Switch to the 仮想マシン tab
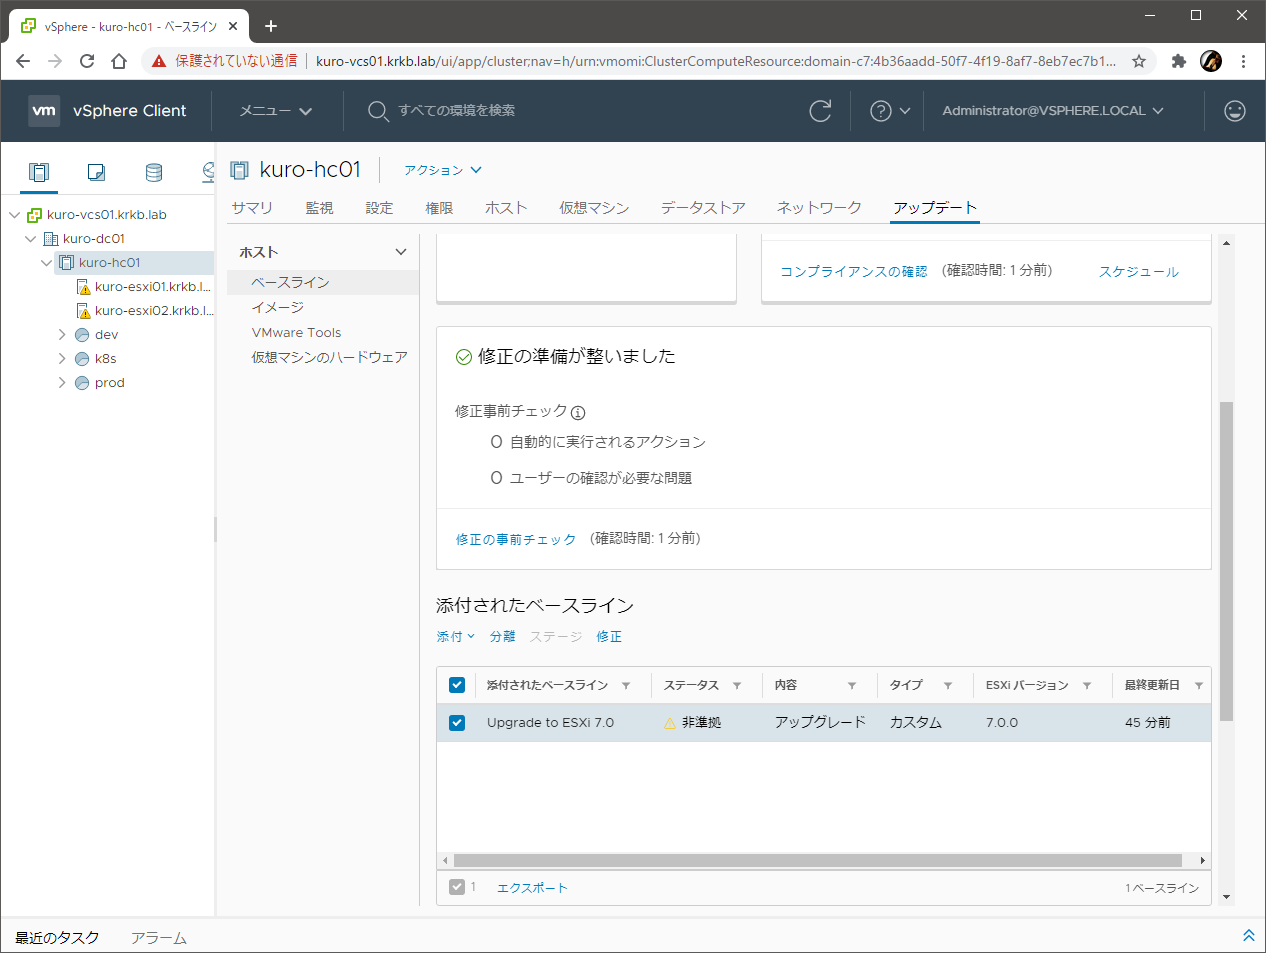The image size is (1266, 953). pos(594,208)
